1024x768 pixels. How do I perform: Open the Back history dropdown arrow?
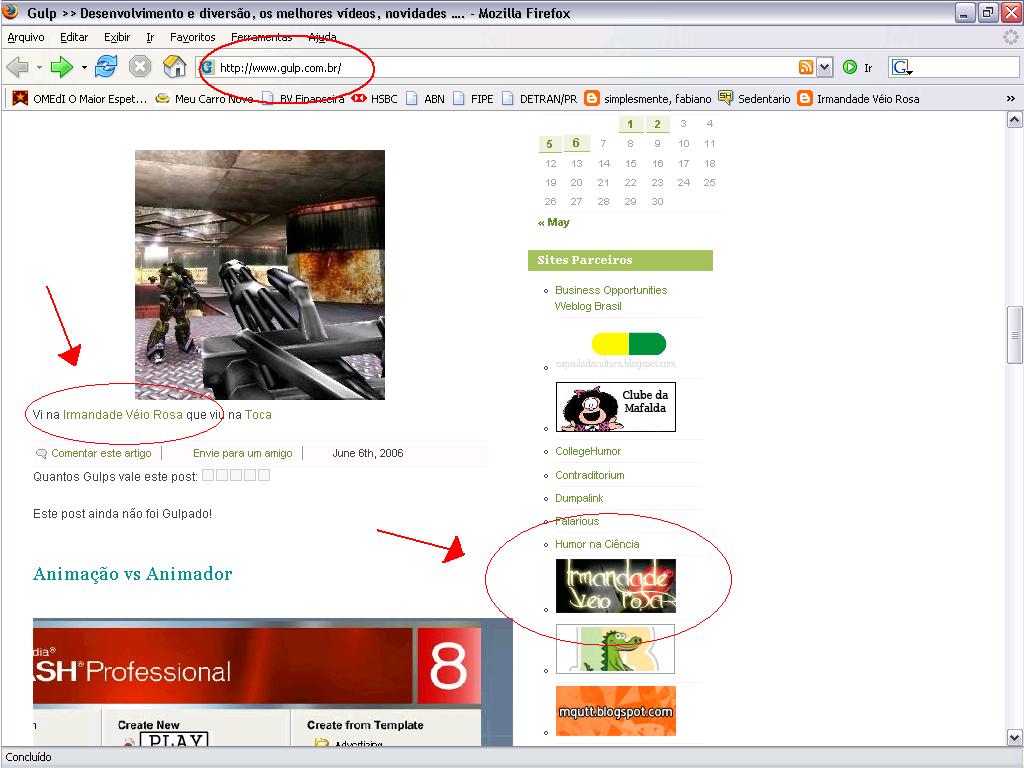39,67
